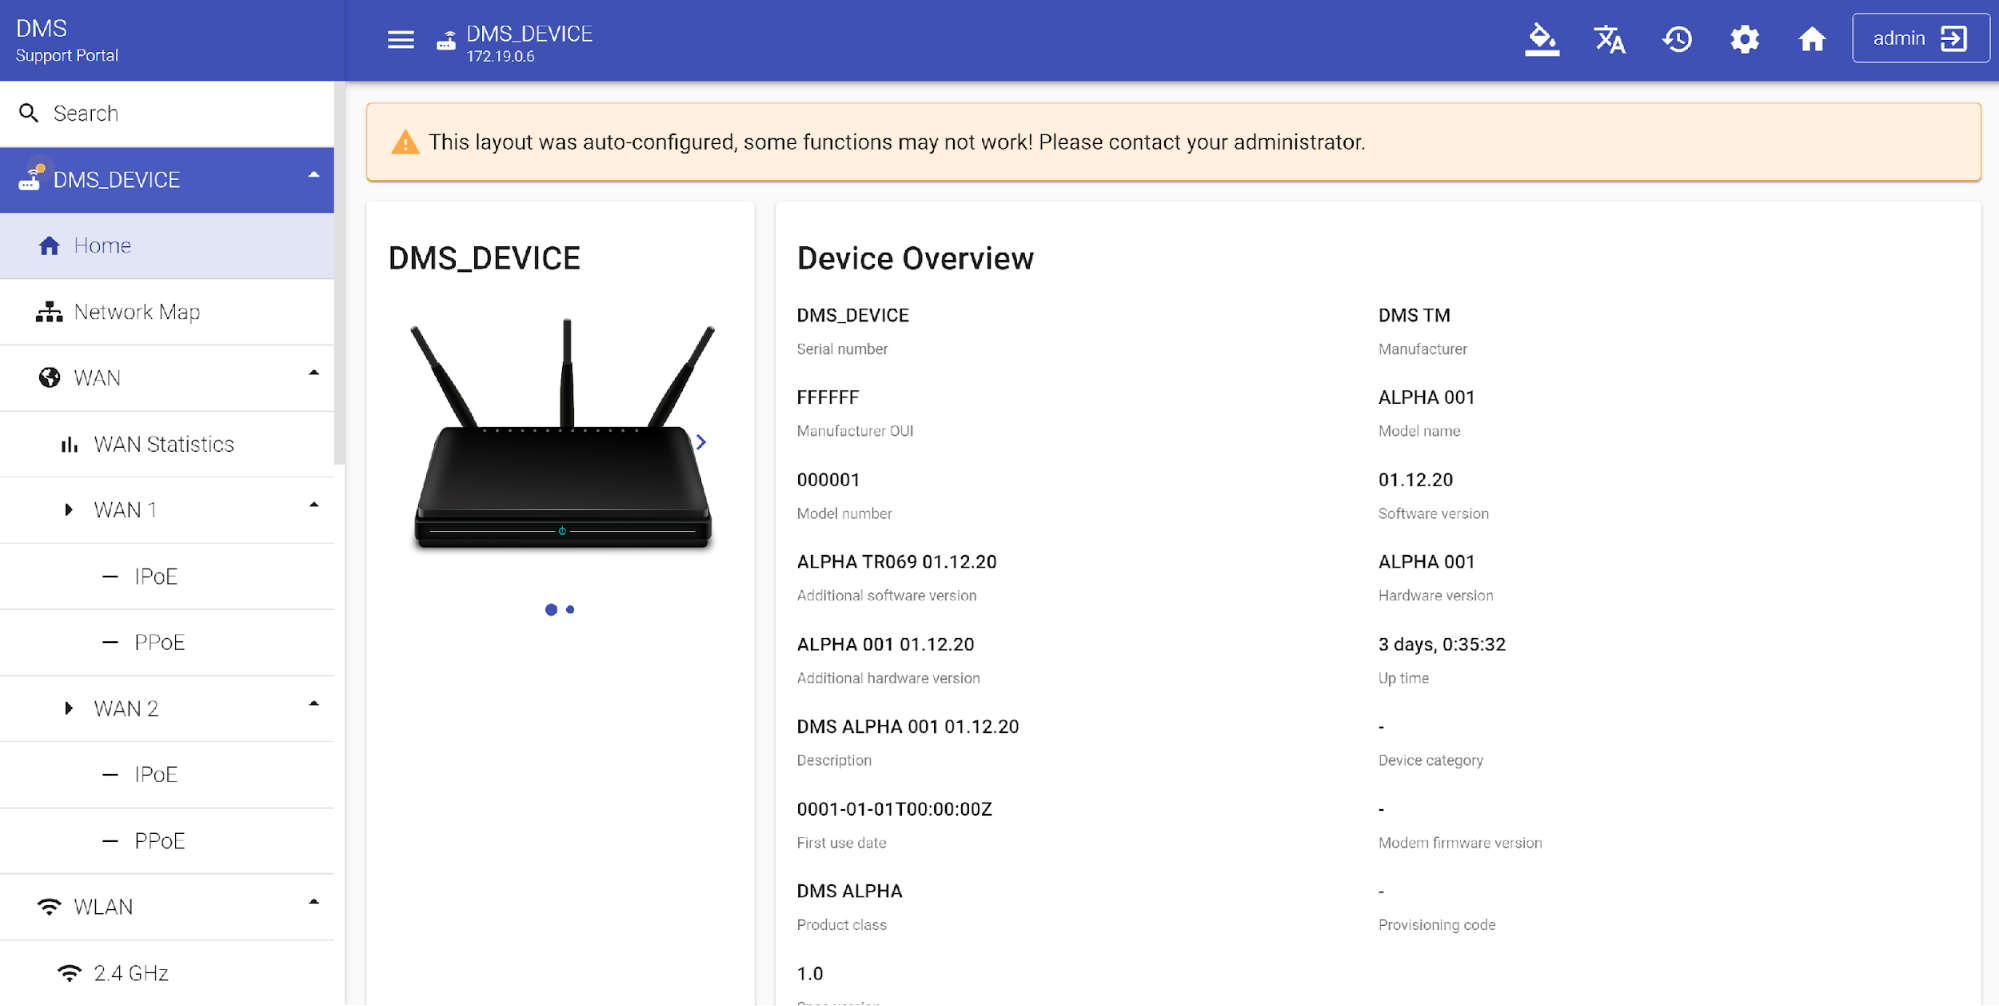Click the history clock icon
Screen dimensions: 1999x1006
point(1677,40)
